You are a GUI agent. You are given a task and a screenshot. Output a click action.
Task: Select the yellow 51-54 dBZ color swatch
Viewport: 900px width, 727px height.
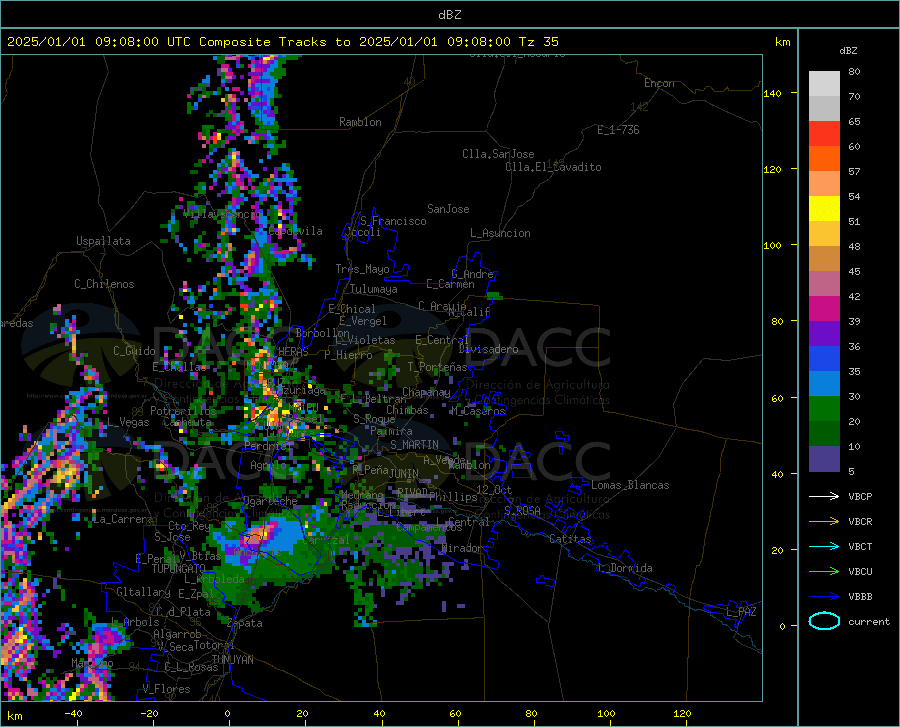click(x=824, y=209)
